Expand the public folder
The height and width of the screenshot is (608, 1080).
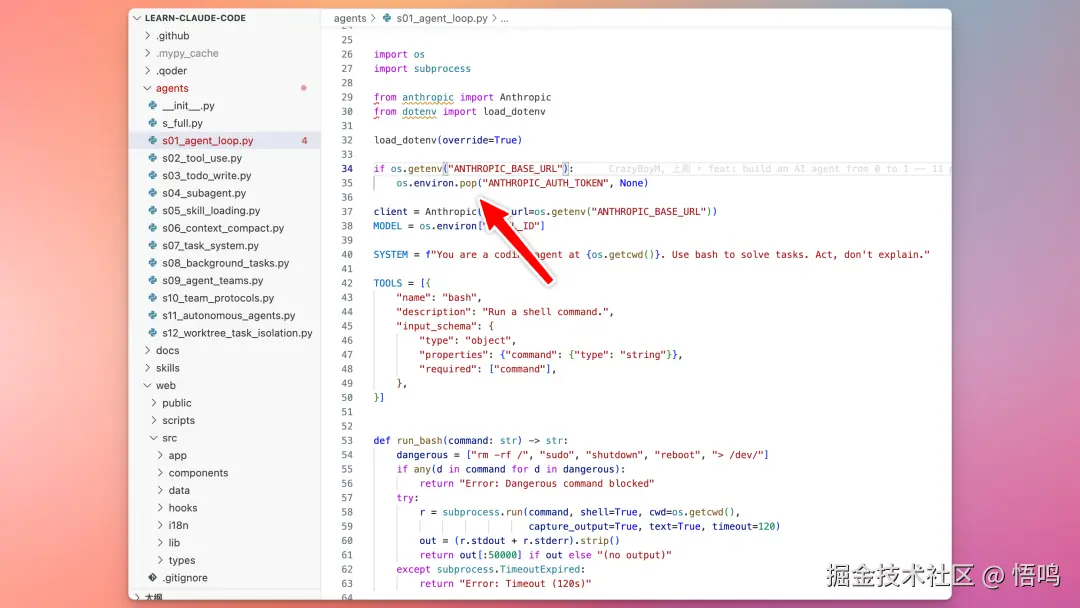pyautogui.click(x=154, y=403)
